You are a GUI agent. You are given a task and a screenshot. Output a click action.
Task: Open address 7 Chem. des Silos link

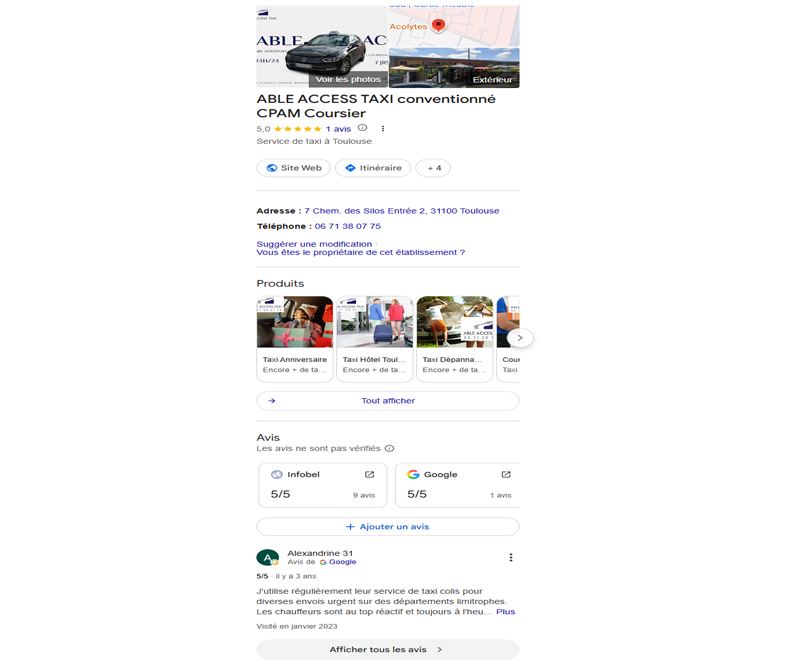402,211
